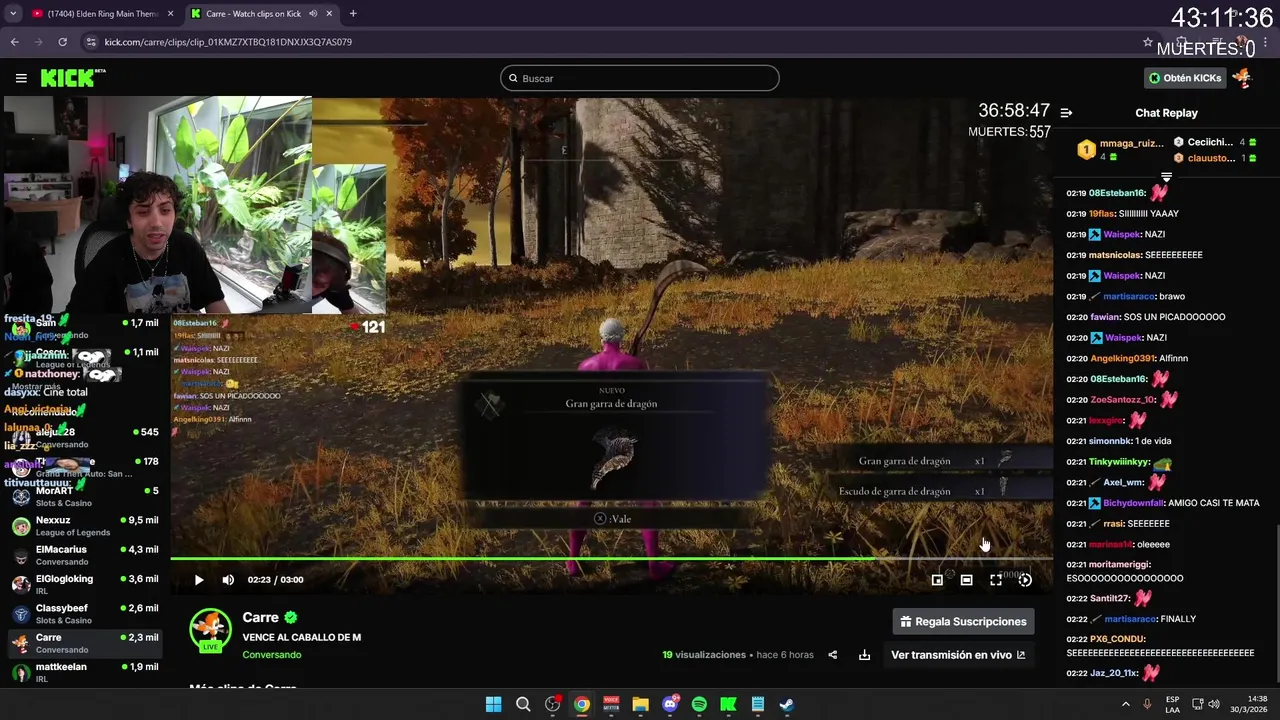Open taskbar clock and date

pyautogui.click(x=1248, y=704)
